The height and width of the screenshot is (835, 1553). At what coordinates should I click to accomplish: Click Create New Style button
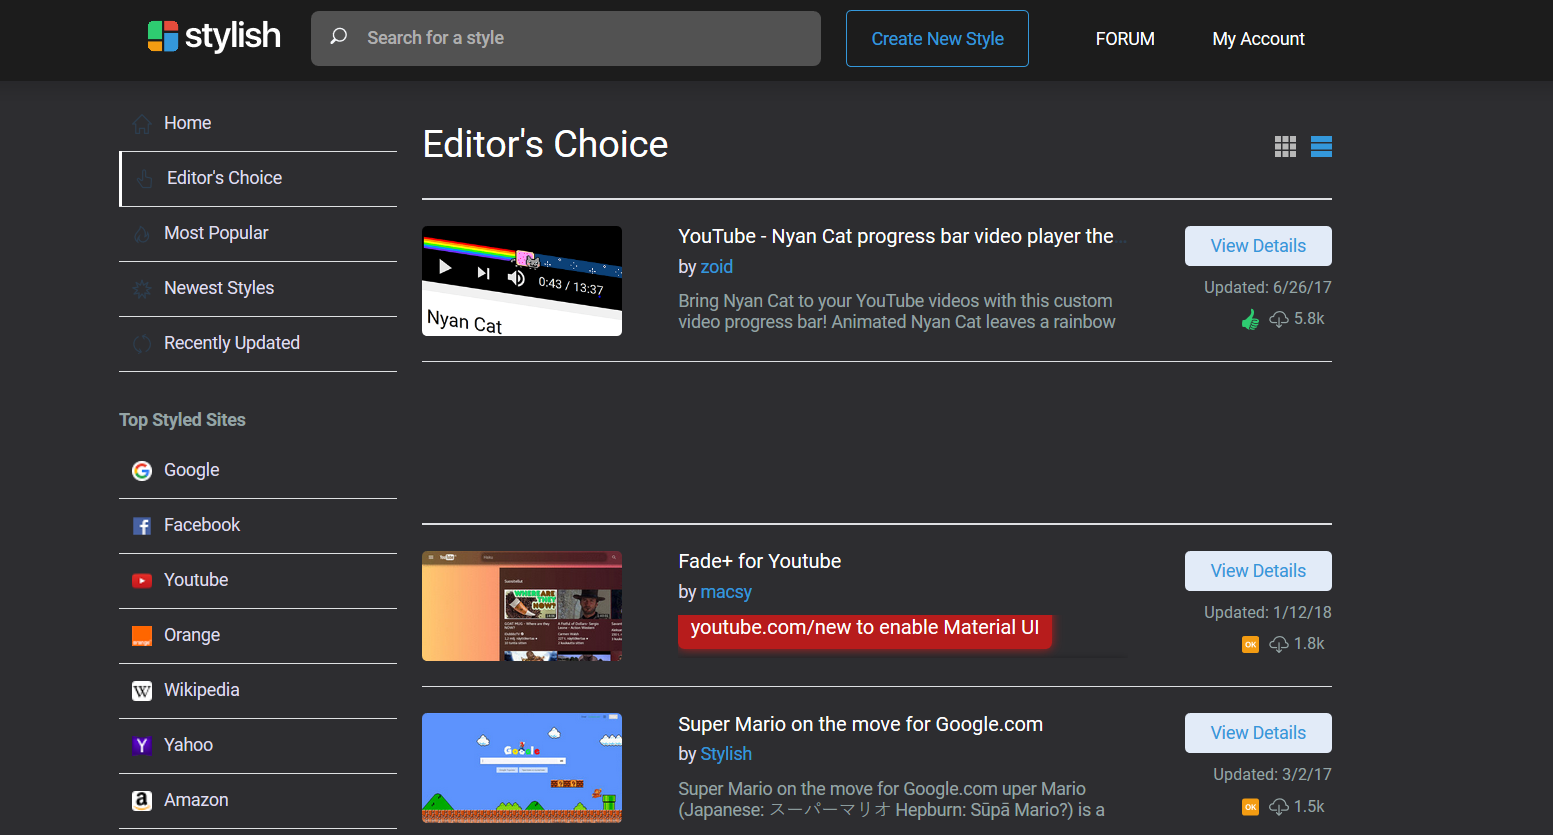(937, 39)
